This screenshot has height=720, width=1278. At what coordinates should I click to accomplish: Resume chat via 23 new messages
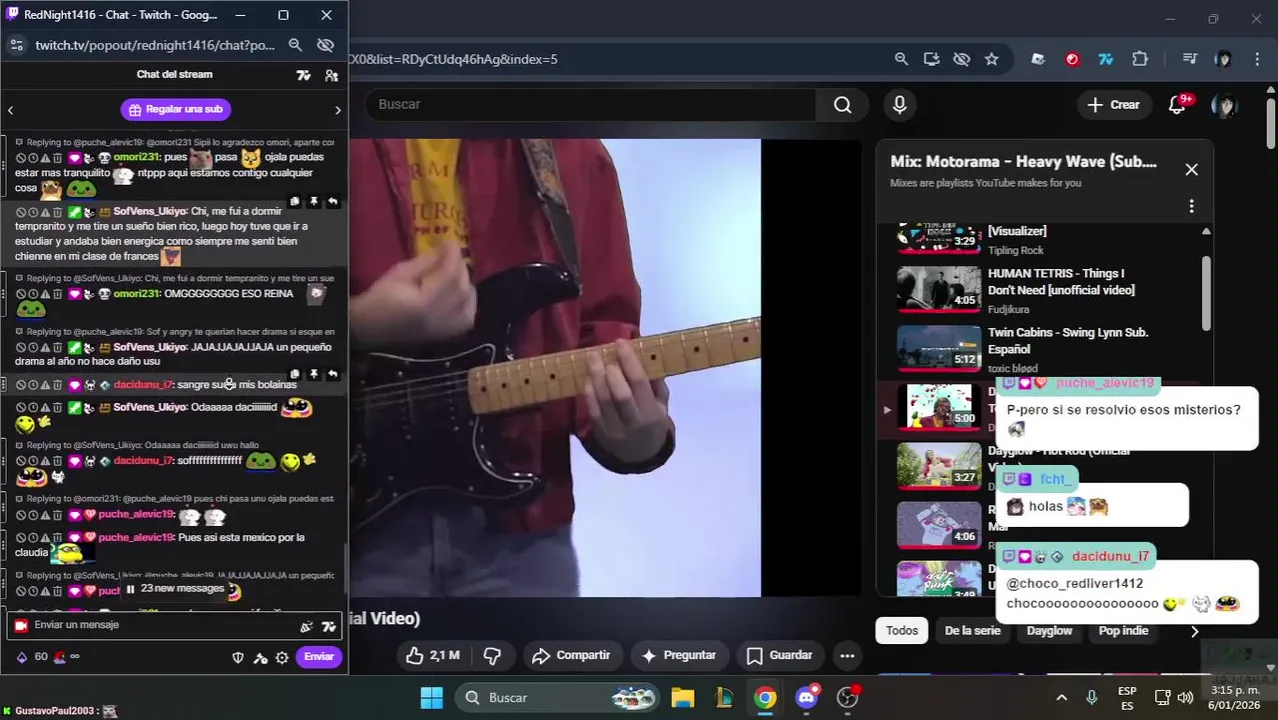click(175, 589)
